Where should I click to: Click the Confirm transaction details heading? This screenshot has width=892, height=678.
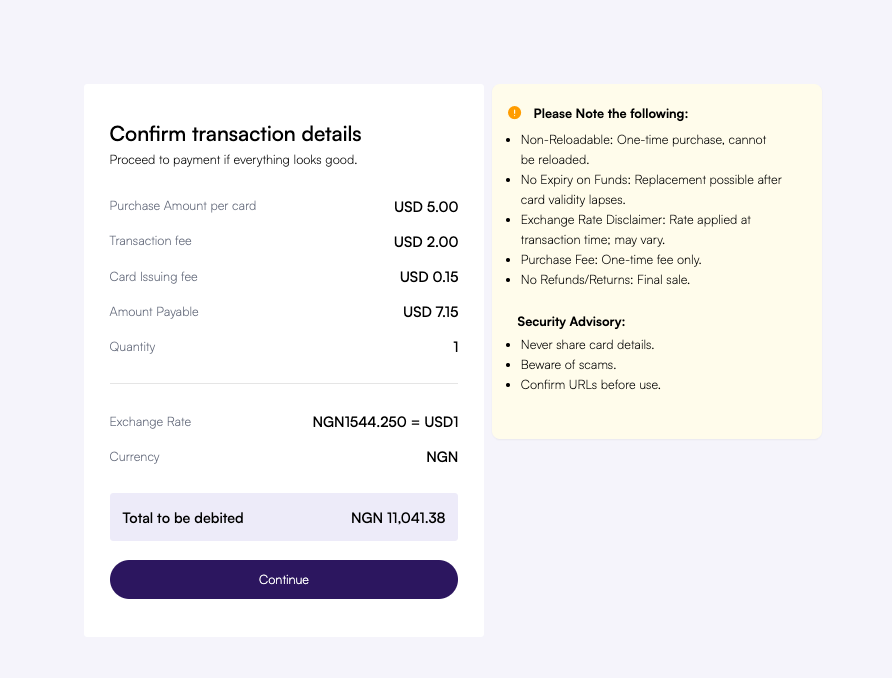(235, 134)
